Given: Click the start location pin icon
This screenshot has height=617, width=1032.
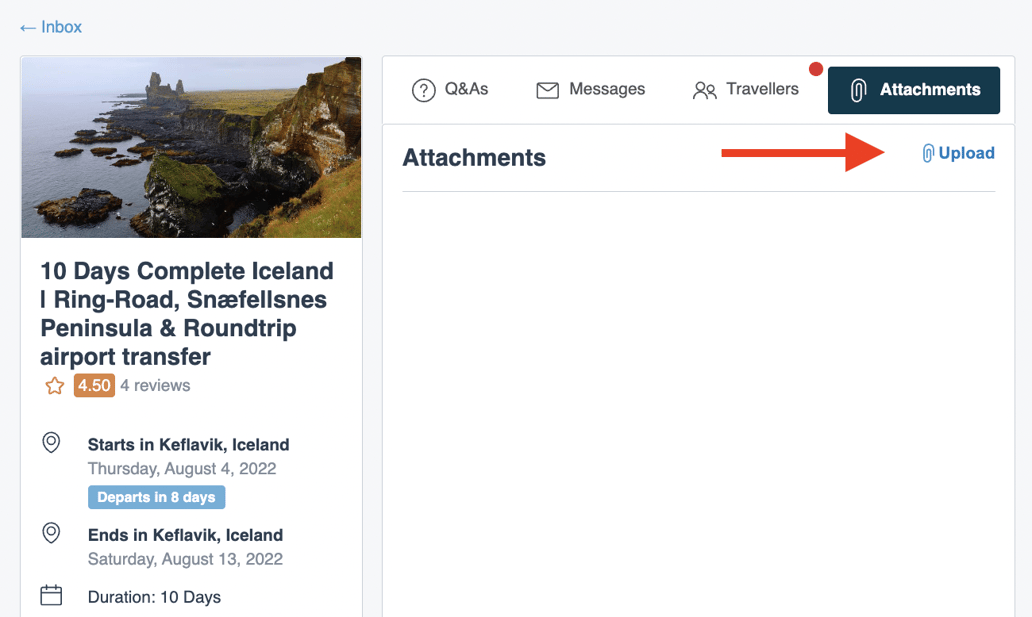Looking at the screenshot, I should click(51, 443).
